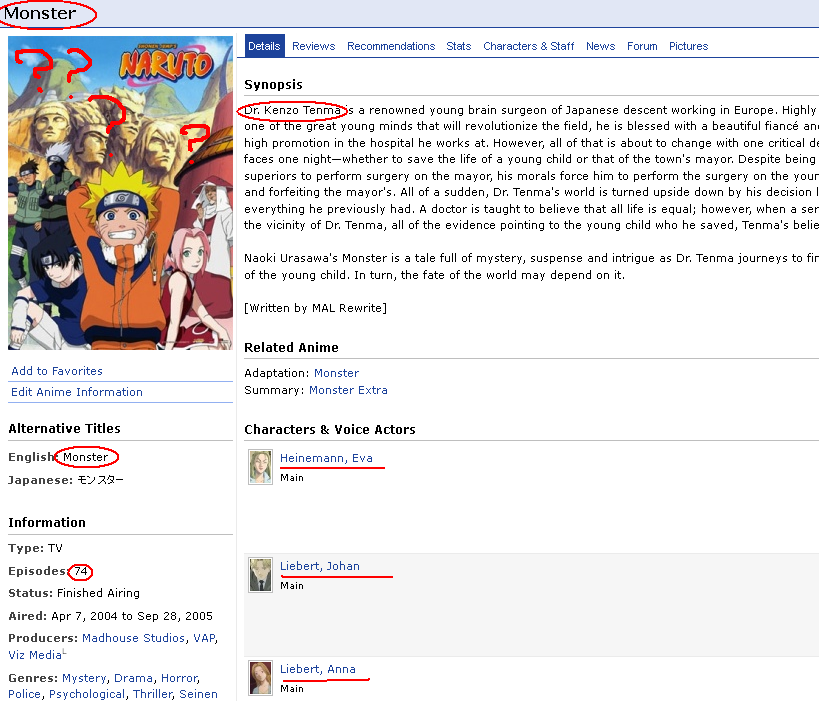Open Heinemann, Eva character page
Viewport: 819px width, 701px height.
pos(326,458)
